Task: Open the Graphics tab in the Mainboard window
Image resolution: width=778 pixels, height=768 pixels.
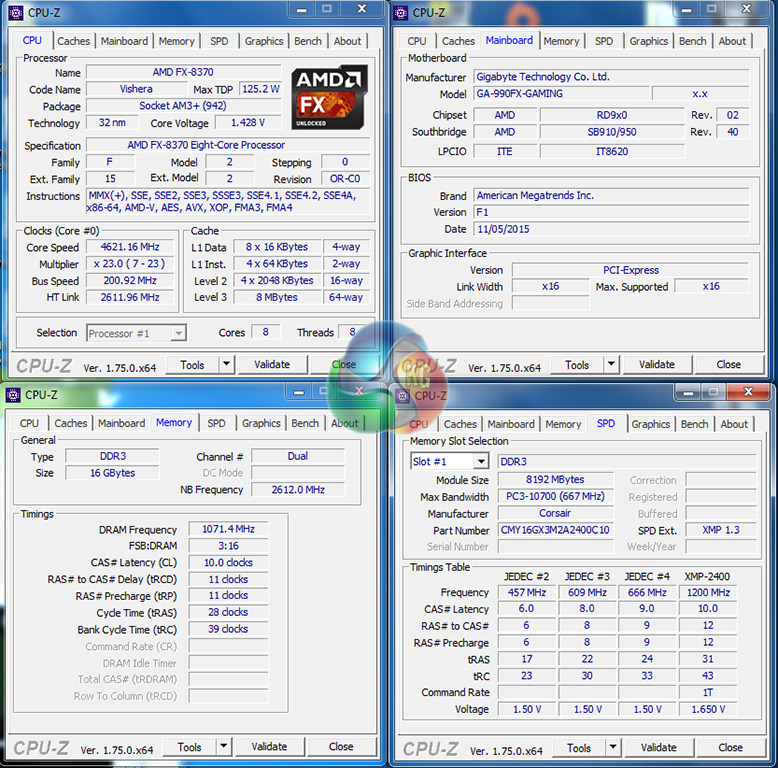Action: click(x=648, y=41)
